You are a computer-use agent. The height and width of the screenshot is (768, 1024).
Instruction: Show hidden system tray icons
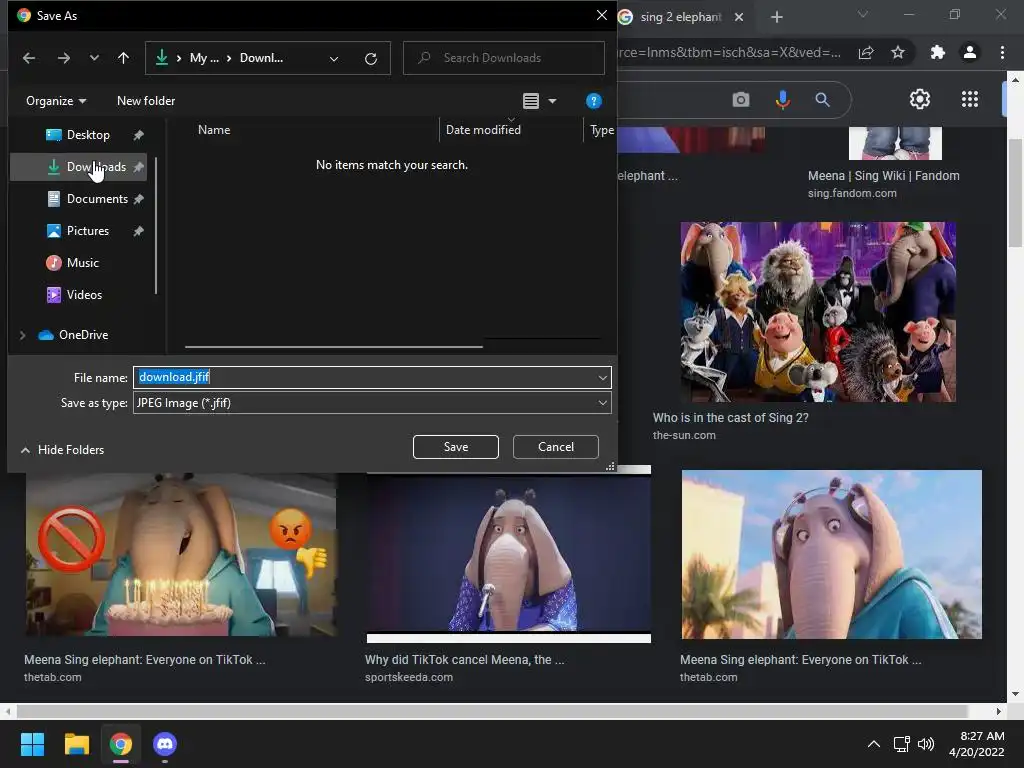pyautogui.click(x=873, y=744)
